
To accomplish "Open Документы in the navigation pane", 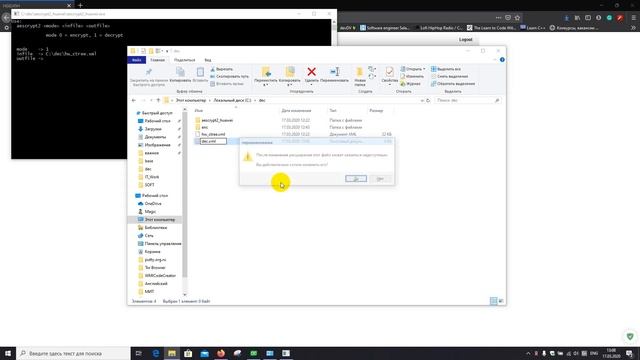I will click(155, 137).
